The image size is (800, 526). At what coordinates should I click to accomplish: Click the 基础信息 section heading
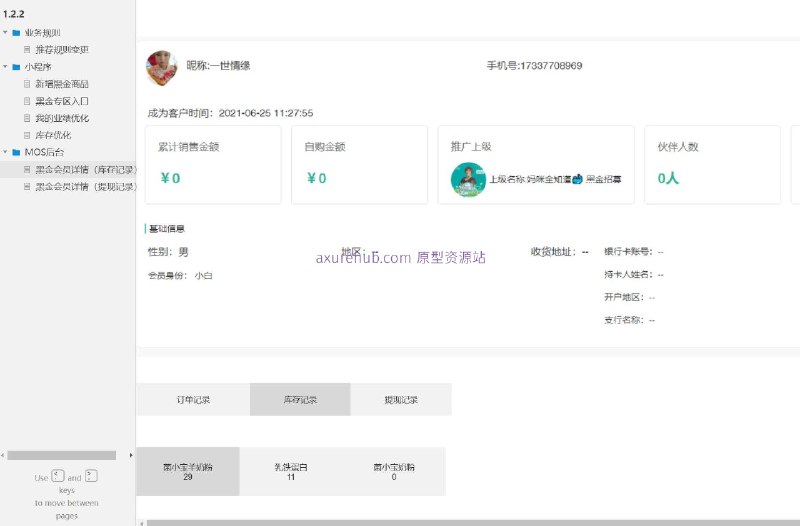pos(166,229)
